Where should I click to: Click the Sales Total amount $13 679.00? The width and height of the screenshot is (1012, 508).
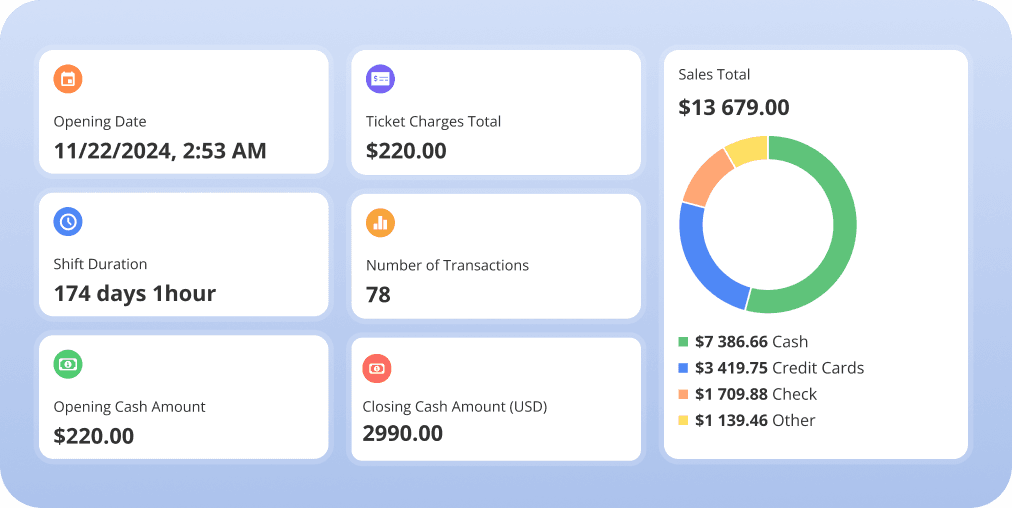tap(734, 107)
